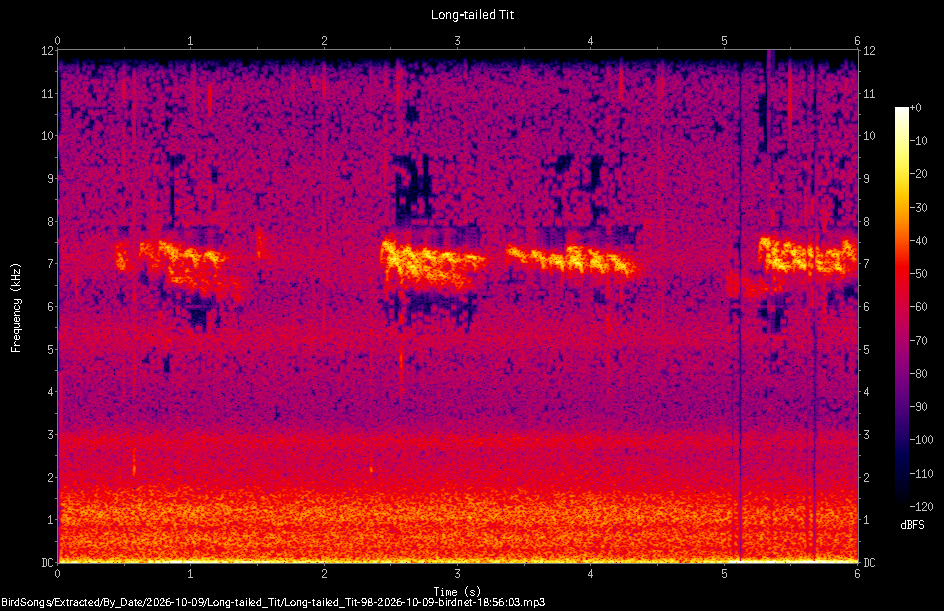Click the '-100' colorbar value
The image size is (944, 611).
(922, 440)
